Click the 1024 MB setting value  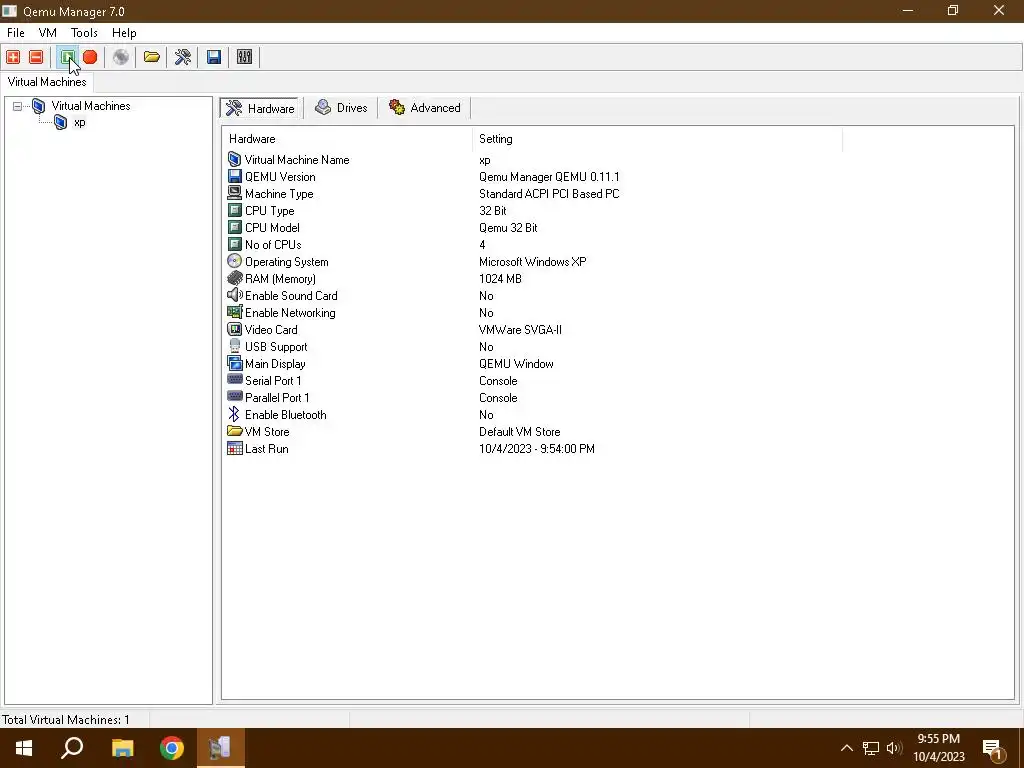point(500,279)
